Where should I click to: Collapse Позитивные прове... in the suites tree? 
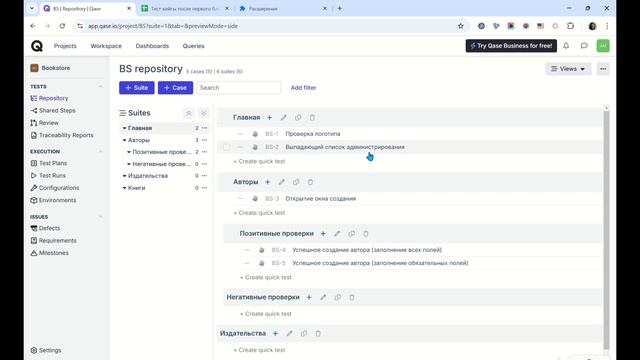point(129,152)
